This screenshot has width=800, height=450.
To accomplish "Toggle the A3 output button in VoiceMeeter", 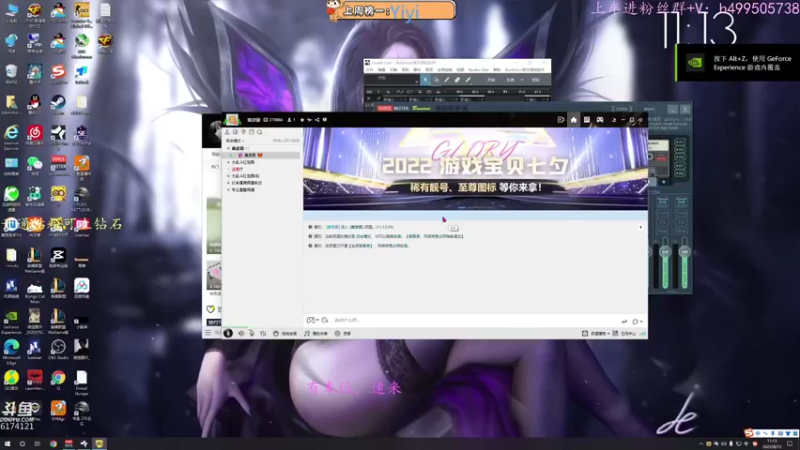I will coord(680,158).
